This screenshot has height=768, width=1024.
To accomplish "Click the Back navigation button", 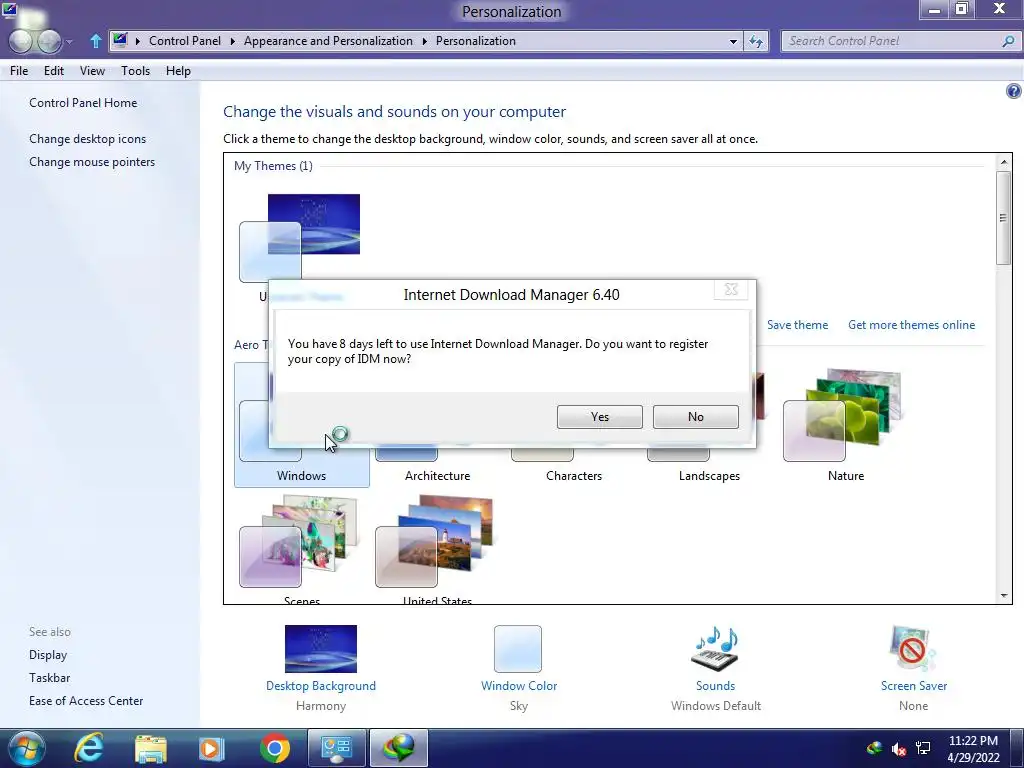I will pos(21,41).
